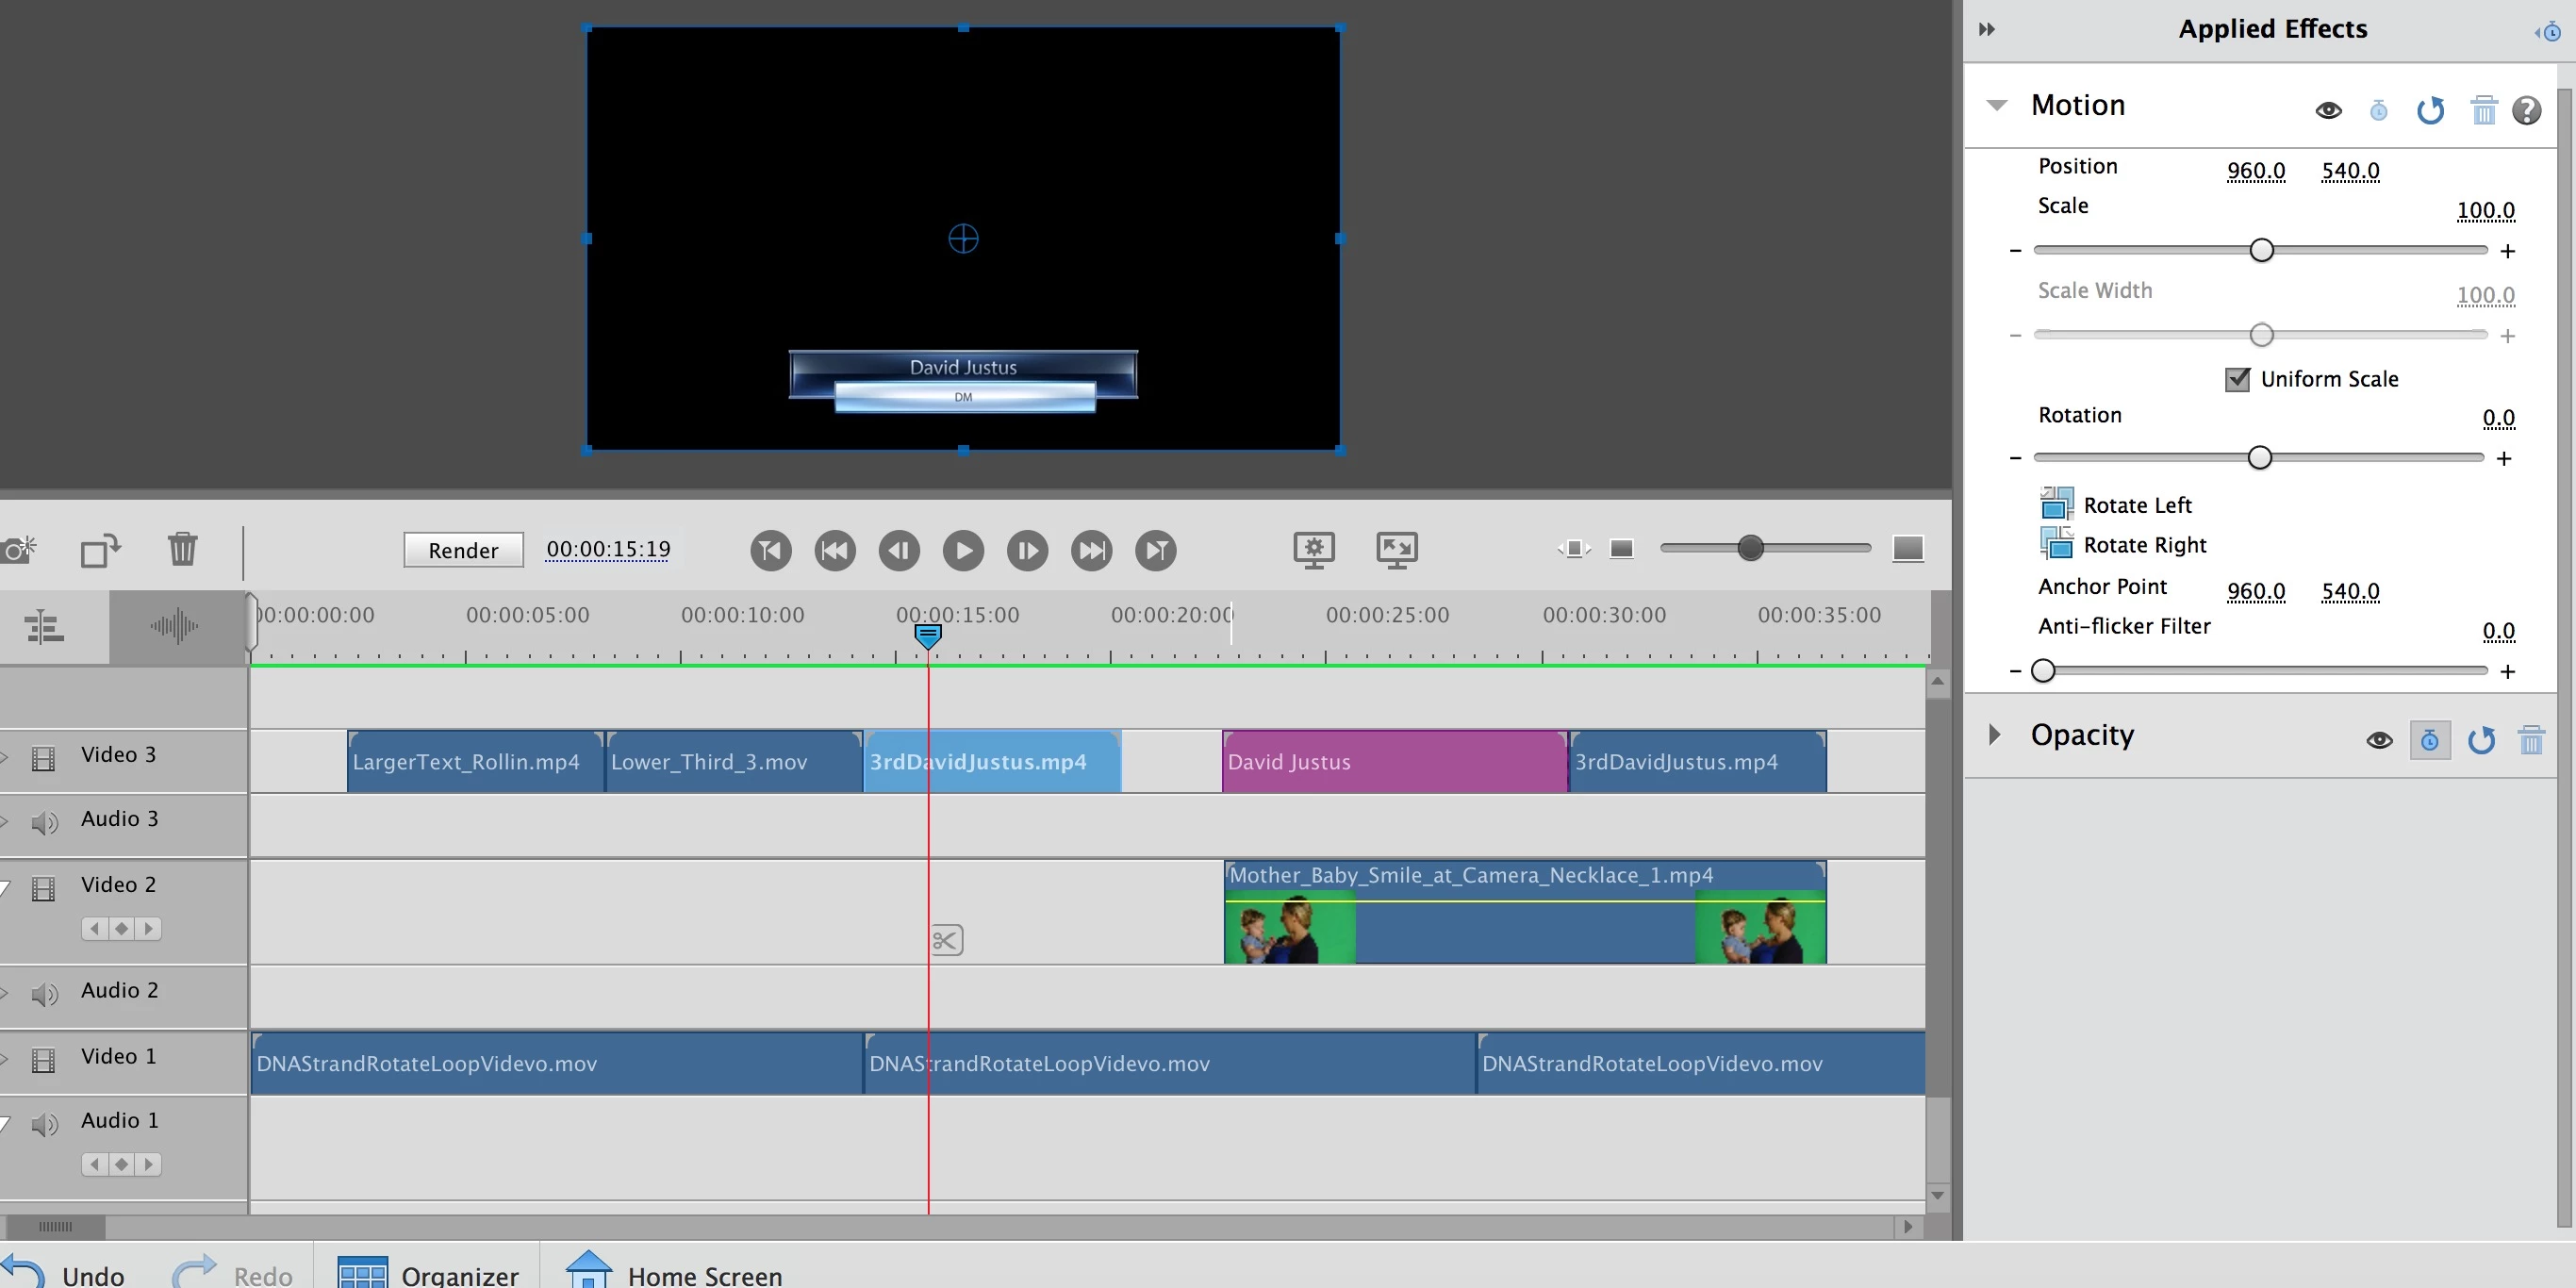Toggle full screen preview icon
The height and width of the screenshot is (1288, 2576).
click(x=1396, y=549)
